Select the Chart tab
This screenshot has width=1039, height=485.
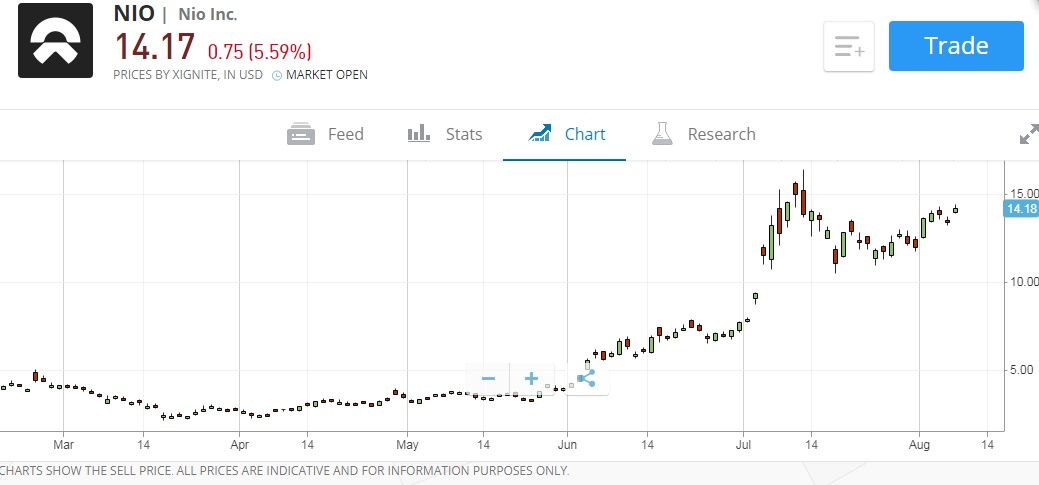coord(566,134)
